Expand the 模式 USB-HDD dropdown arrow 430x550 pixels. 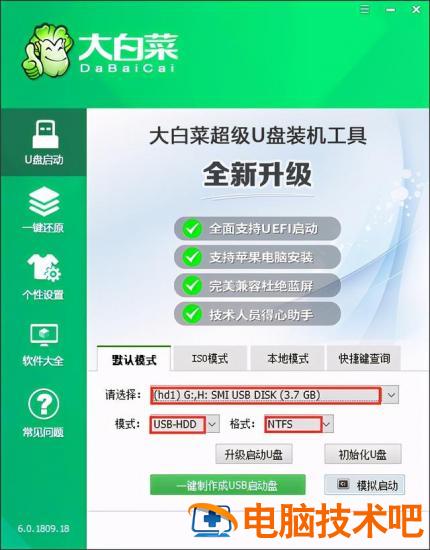pyautogui.click(x=212, y=424)
